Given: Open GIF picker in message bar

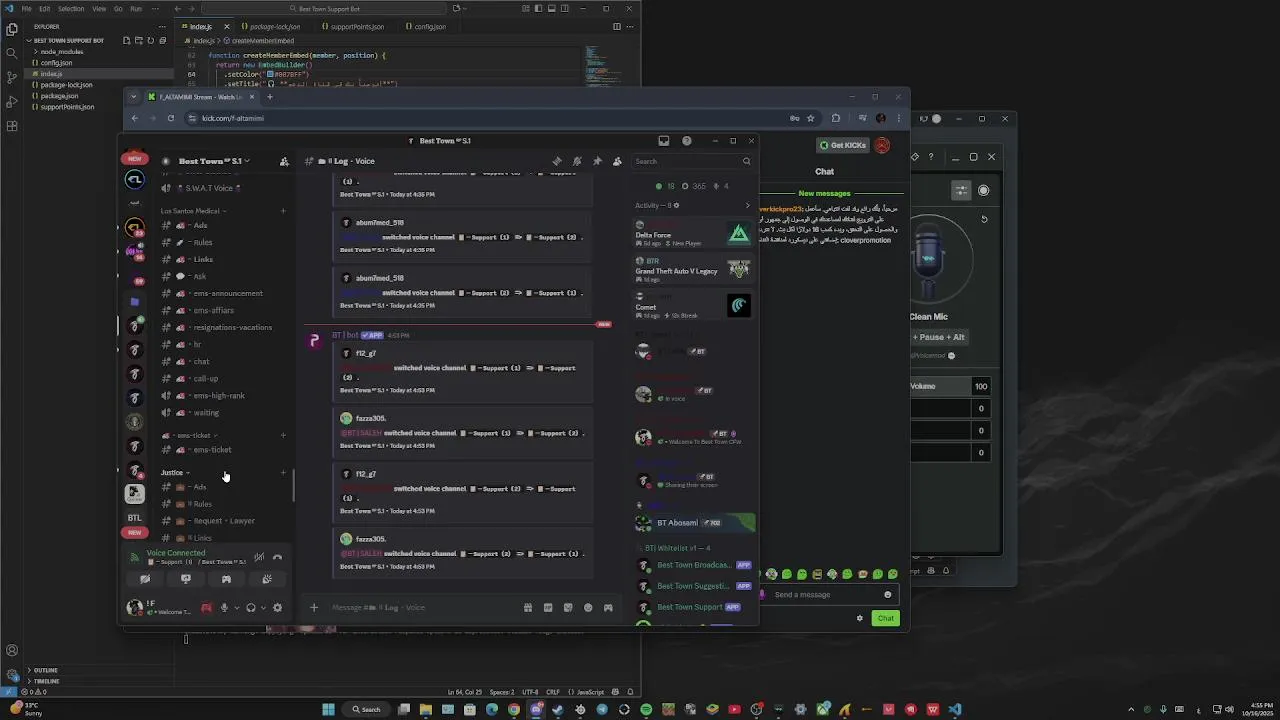Looking at the screenshot, I should pos(548,607).
